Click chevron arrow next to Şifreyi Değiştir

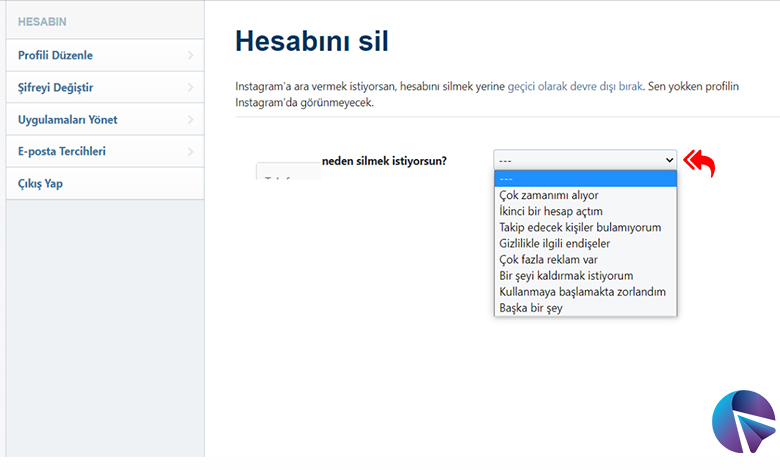(x=190, y=88)
